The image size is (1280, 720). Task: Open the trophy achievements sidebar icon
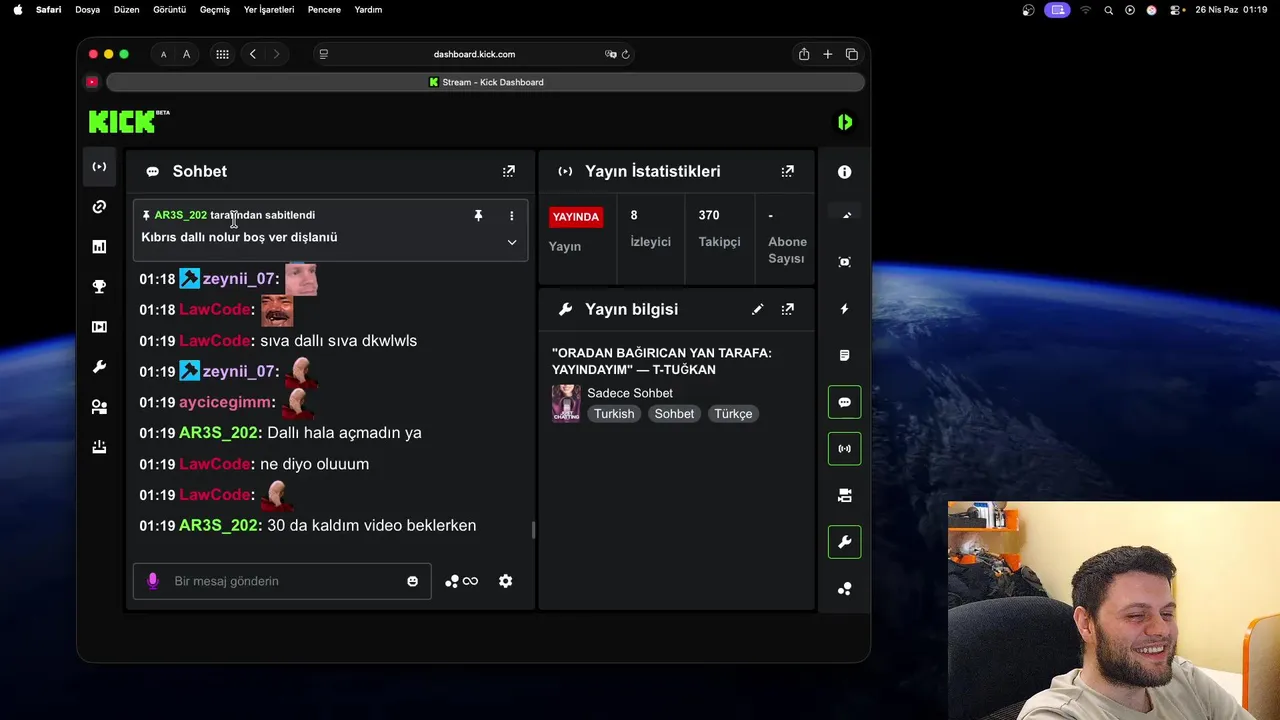click(x=99, y=287)
